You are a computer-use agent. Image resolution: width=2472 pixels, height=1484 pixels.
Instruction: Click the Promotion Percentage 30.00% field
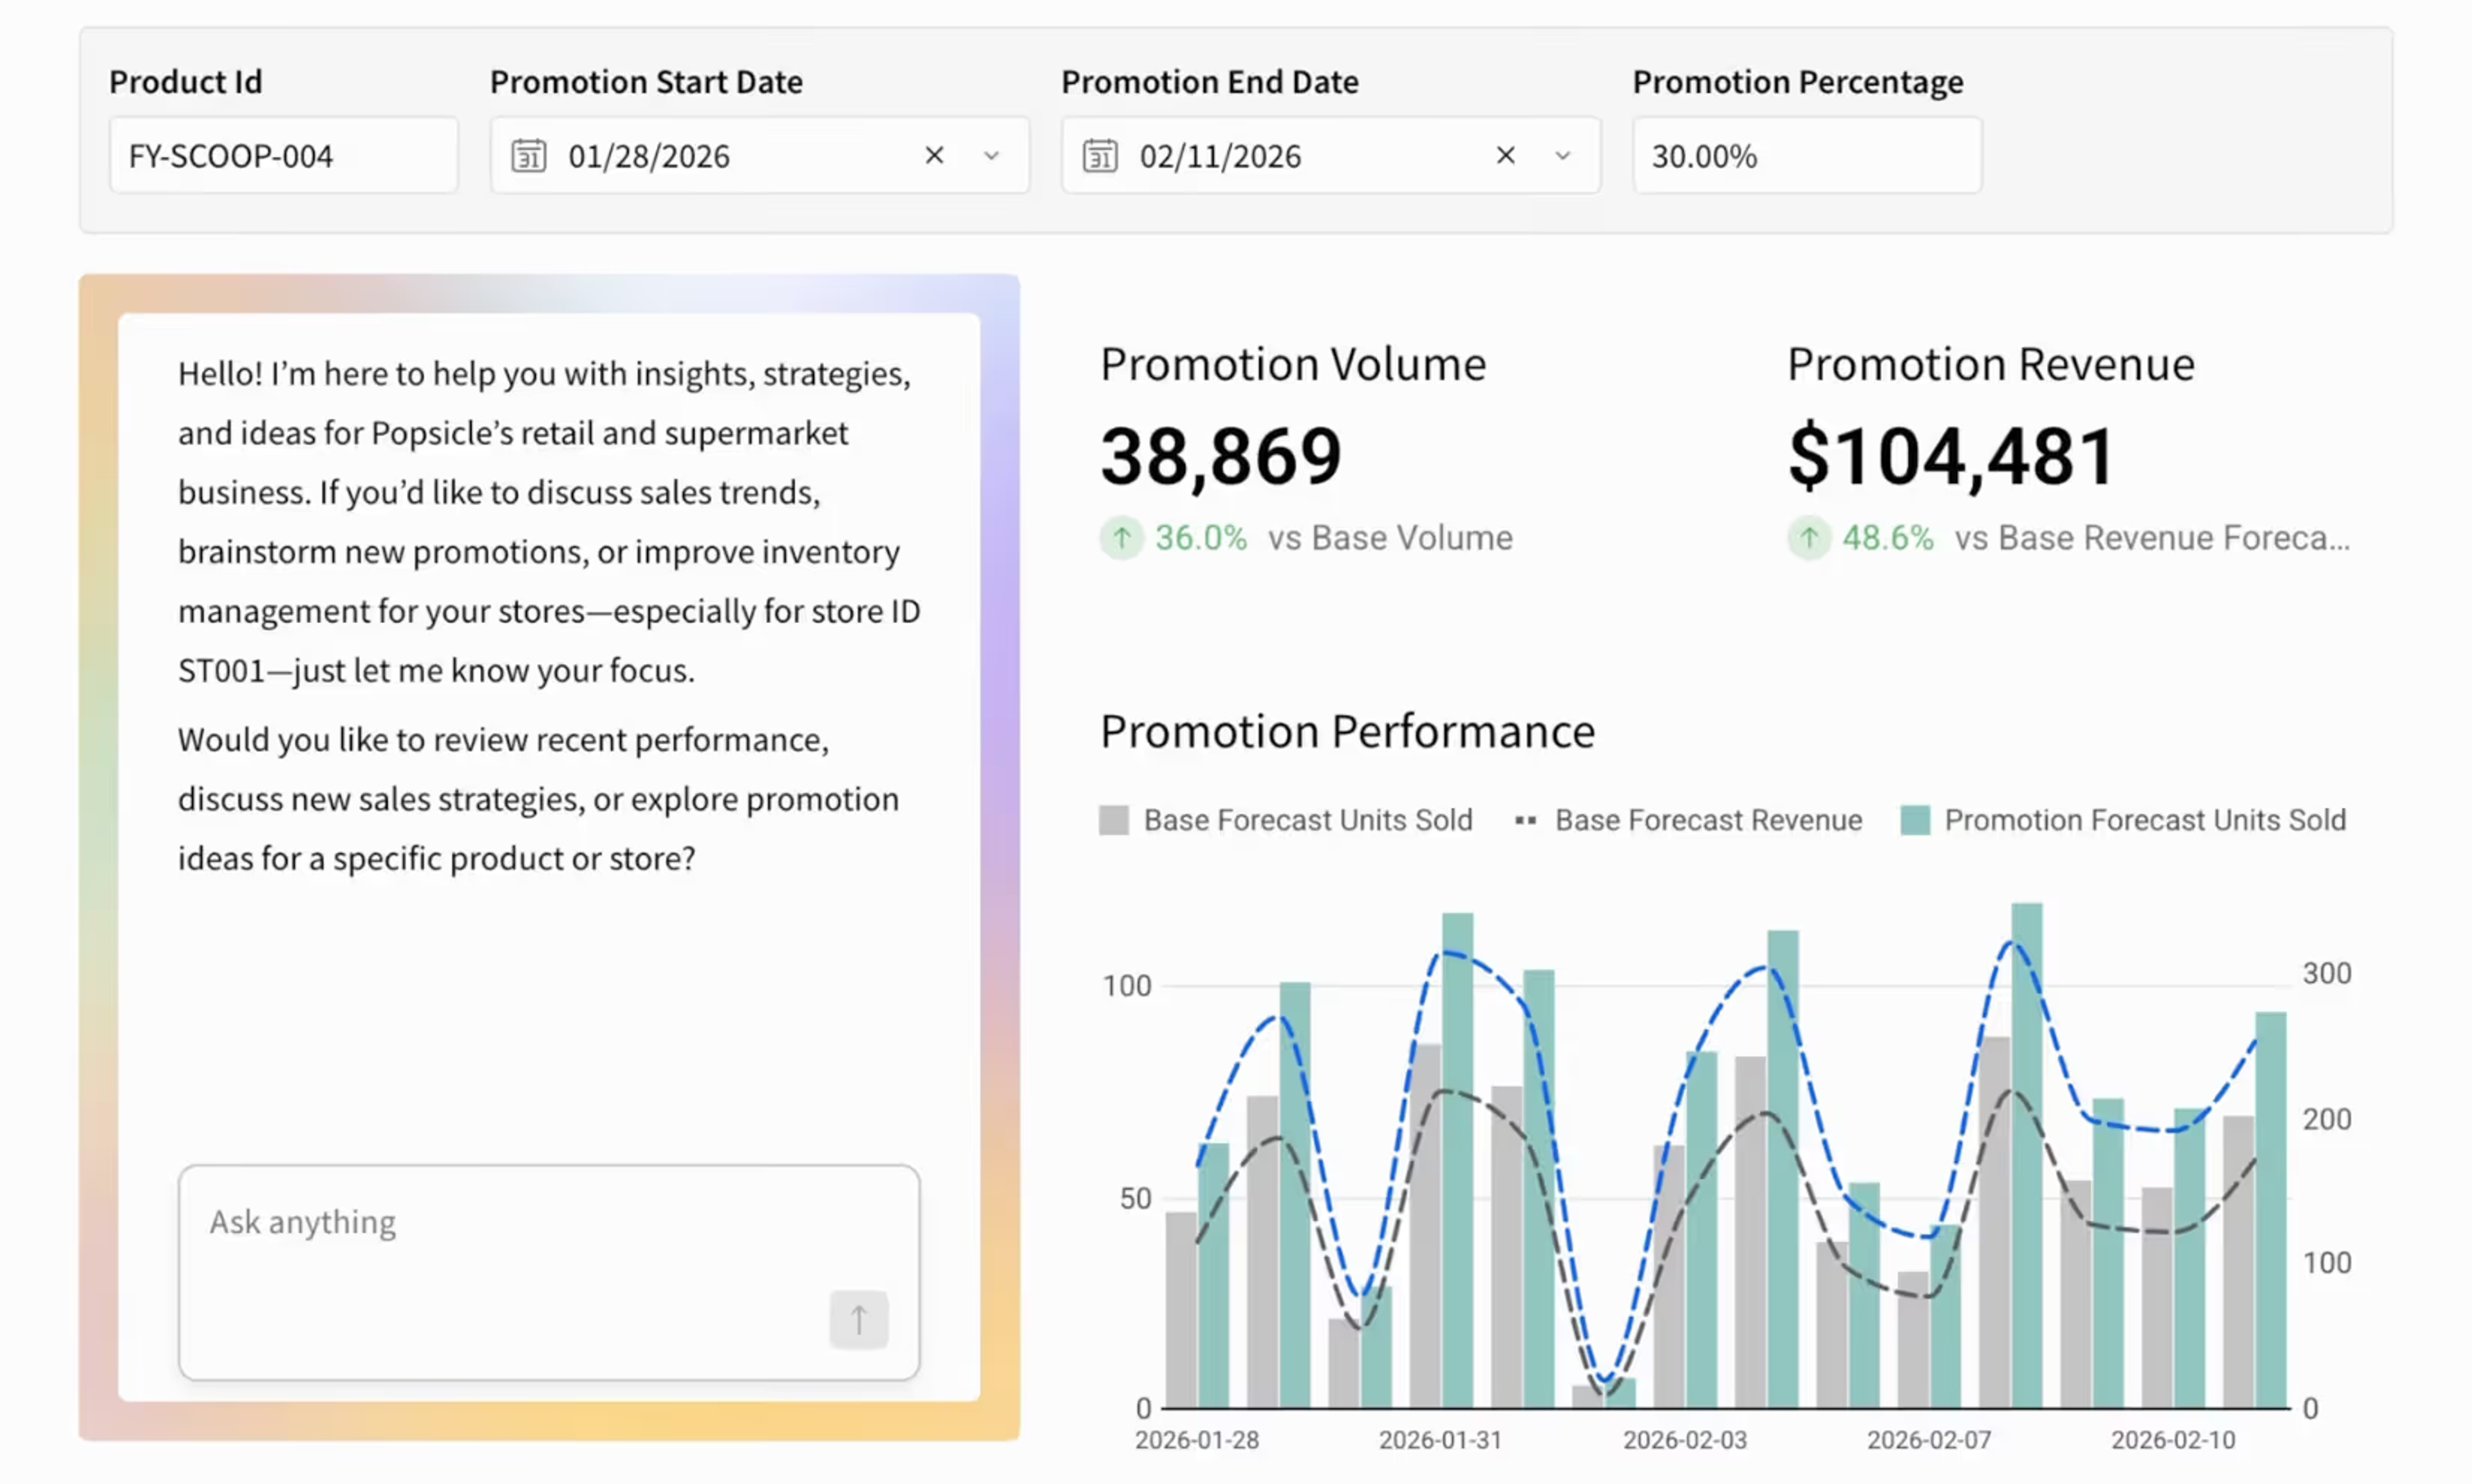1807,155
